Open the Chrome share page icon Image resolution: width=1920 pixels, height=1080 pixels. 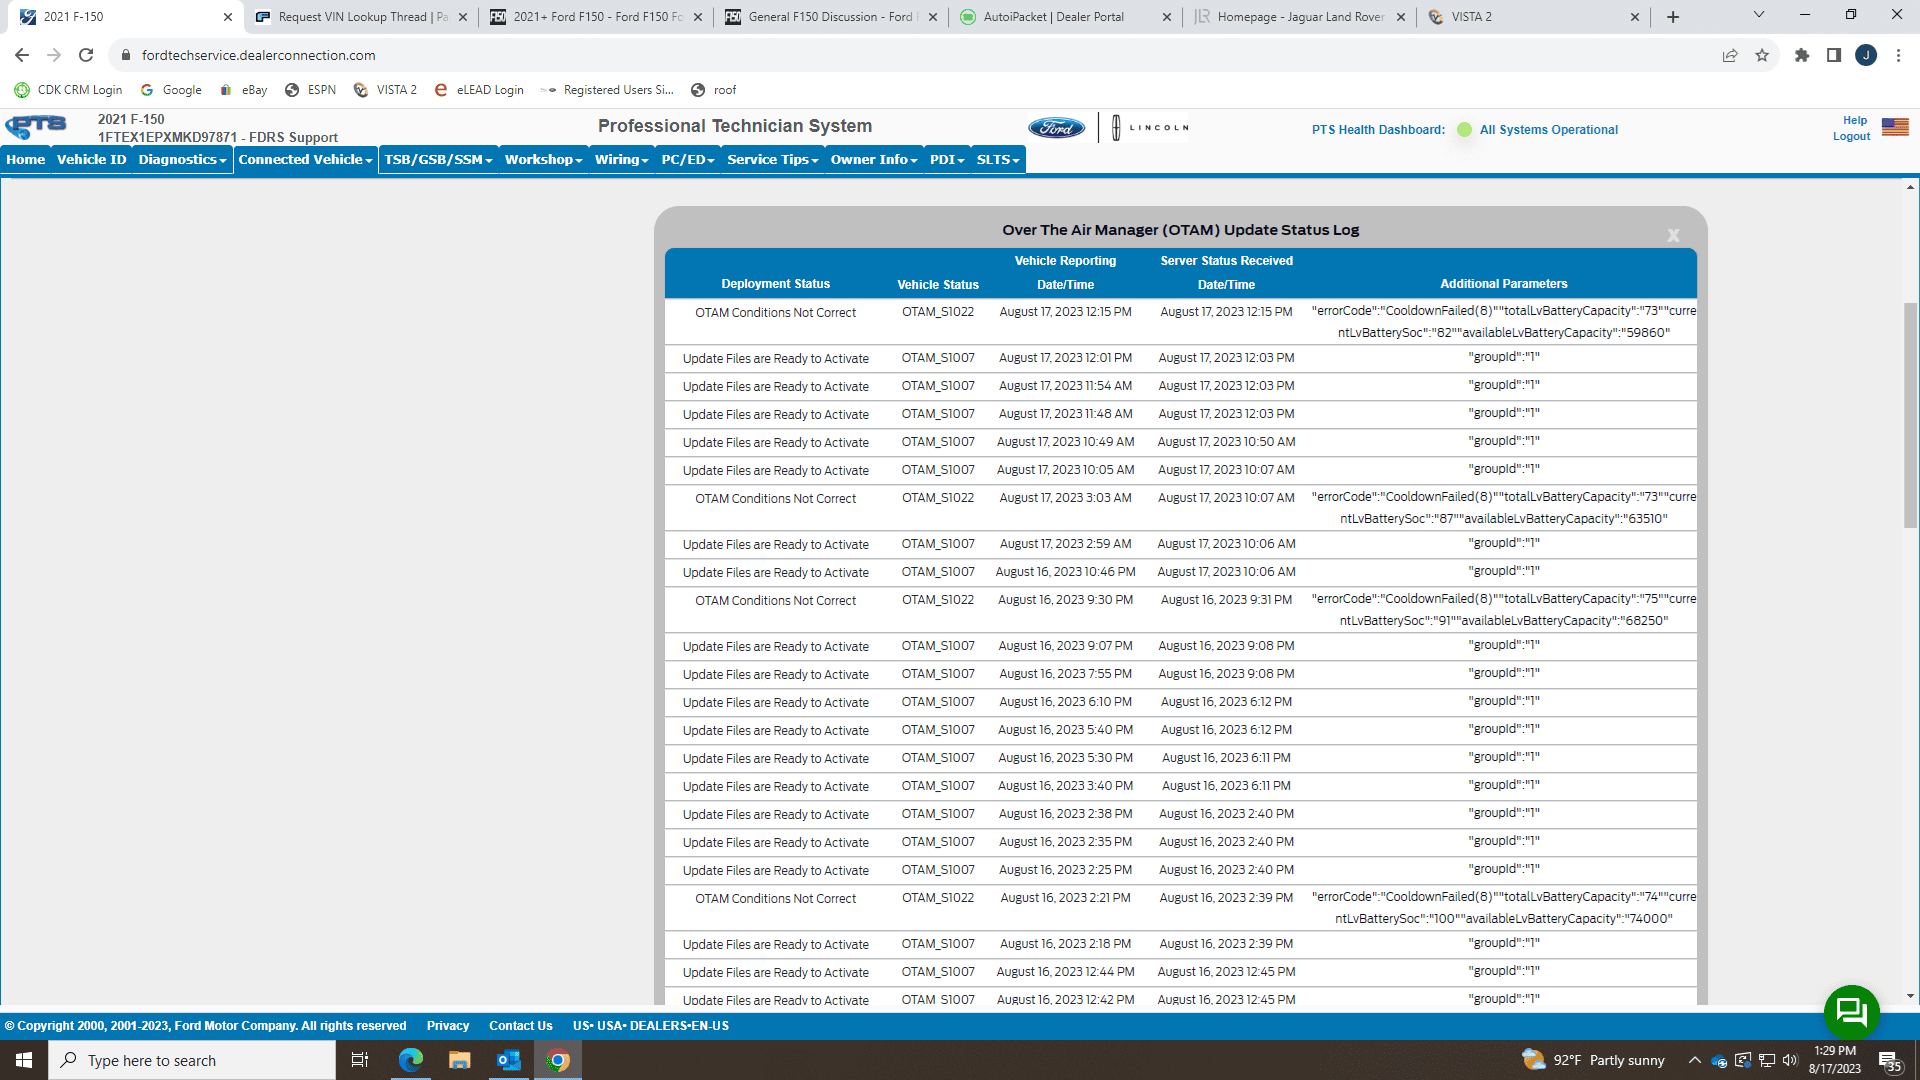point(1729,55)
